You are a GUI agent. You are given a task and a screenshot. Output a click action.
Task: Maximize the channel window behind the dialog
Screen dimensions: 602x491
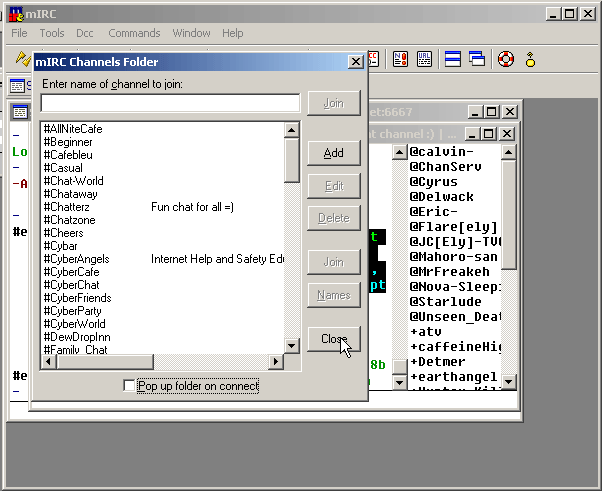(x=488, y=134)
